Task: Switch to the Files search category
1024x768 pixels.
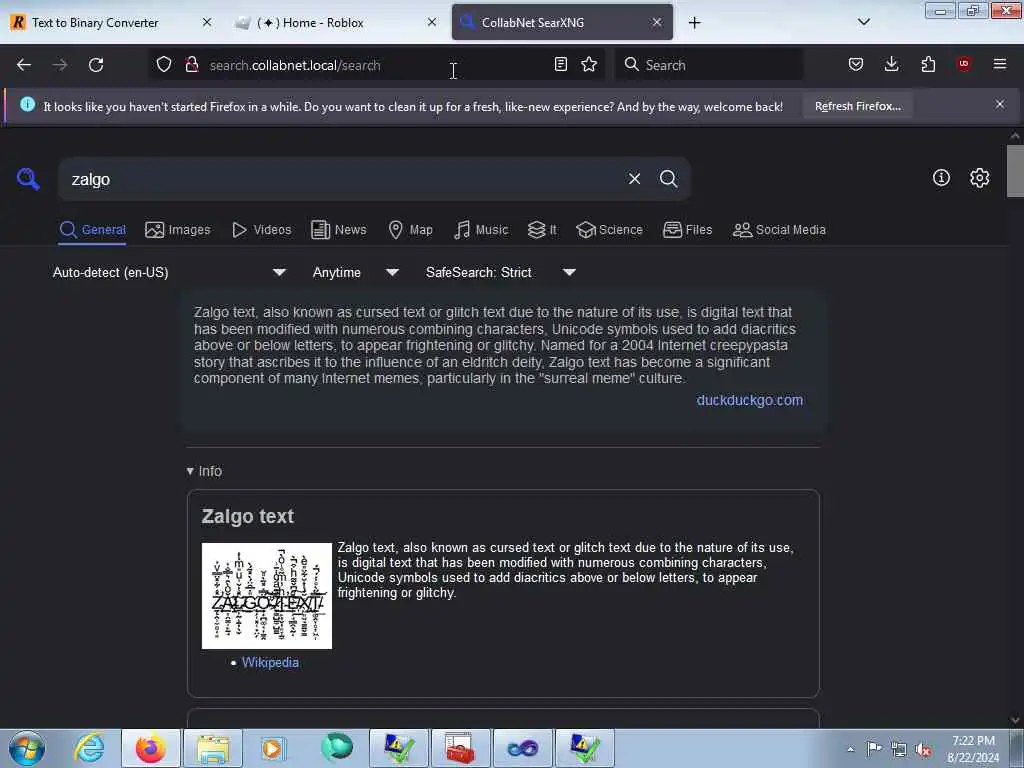Action: [687, 230]
